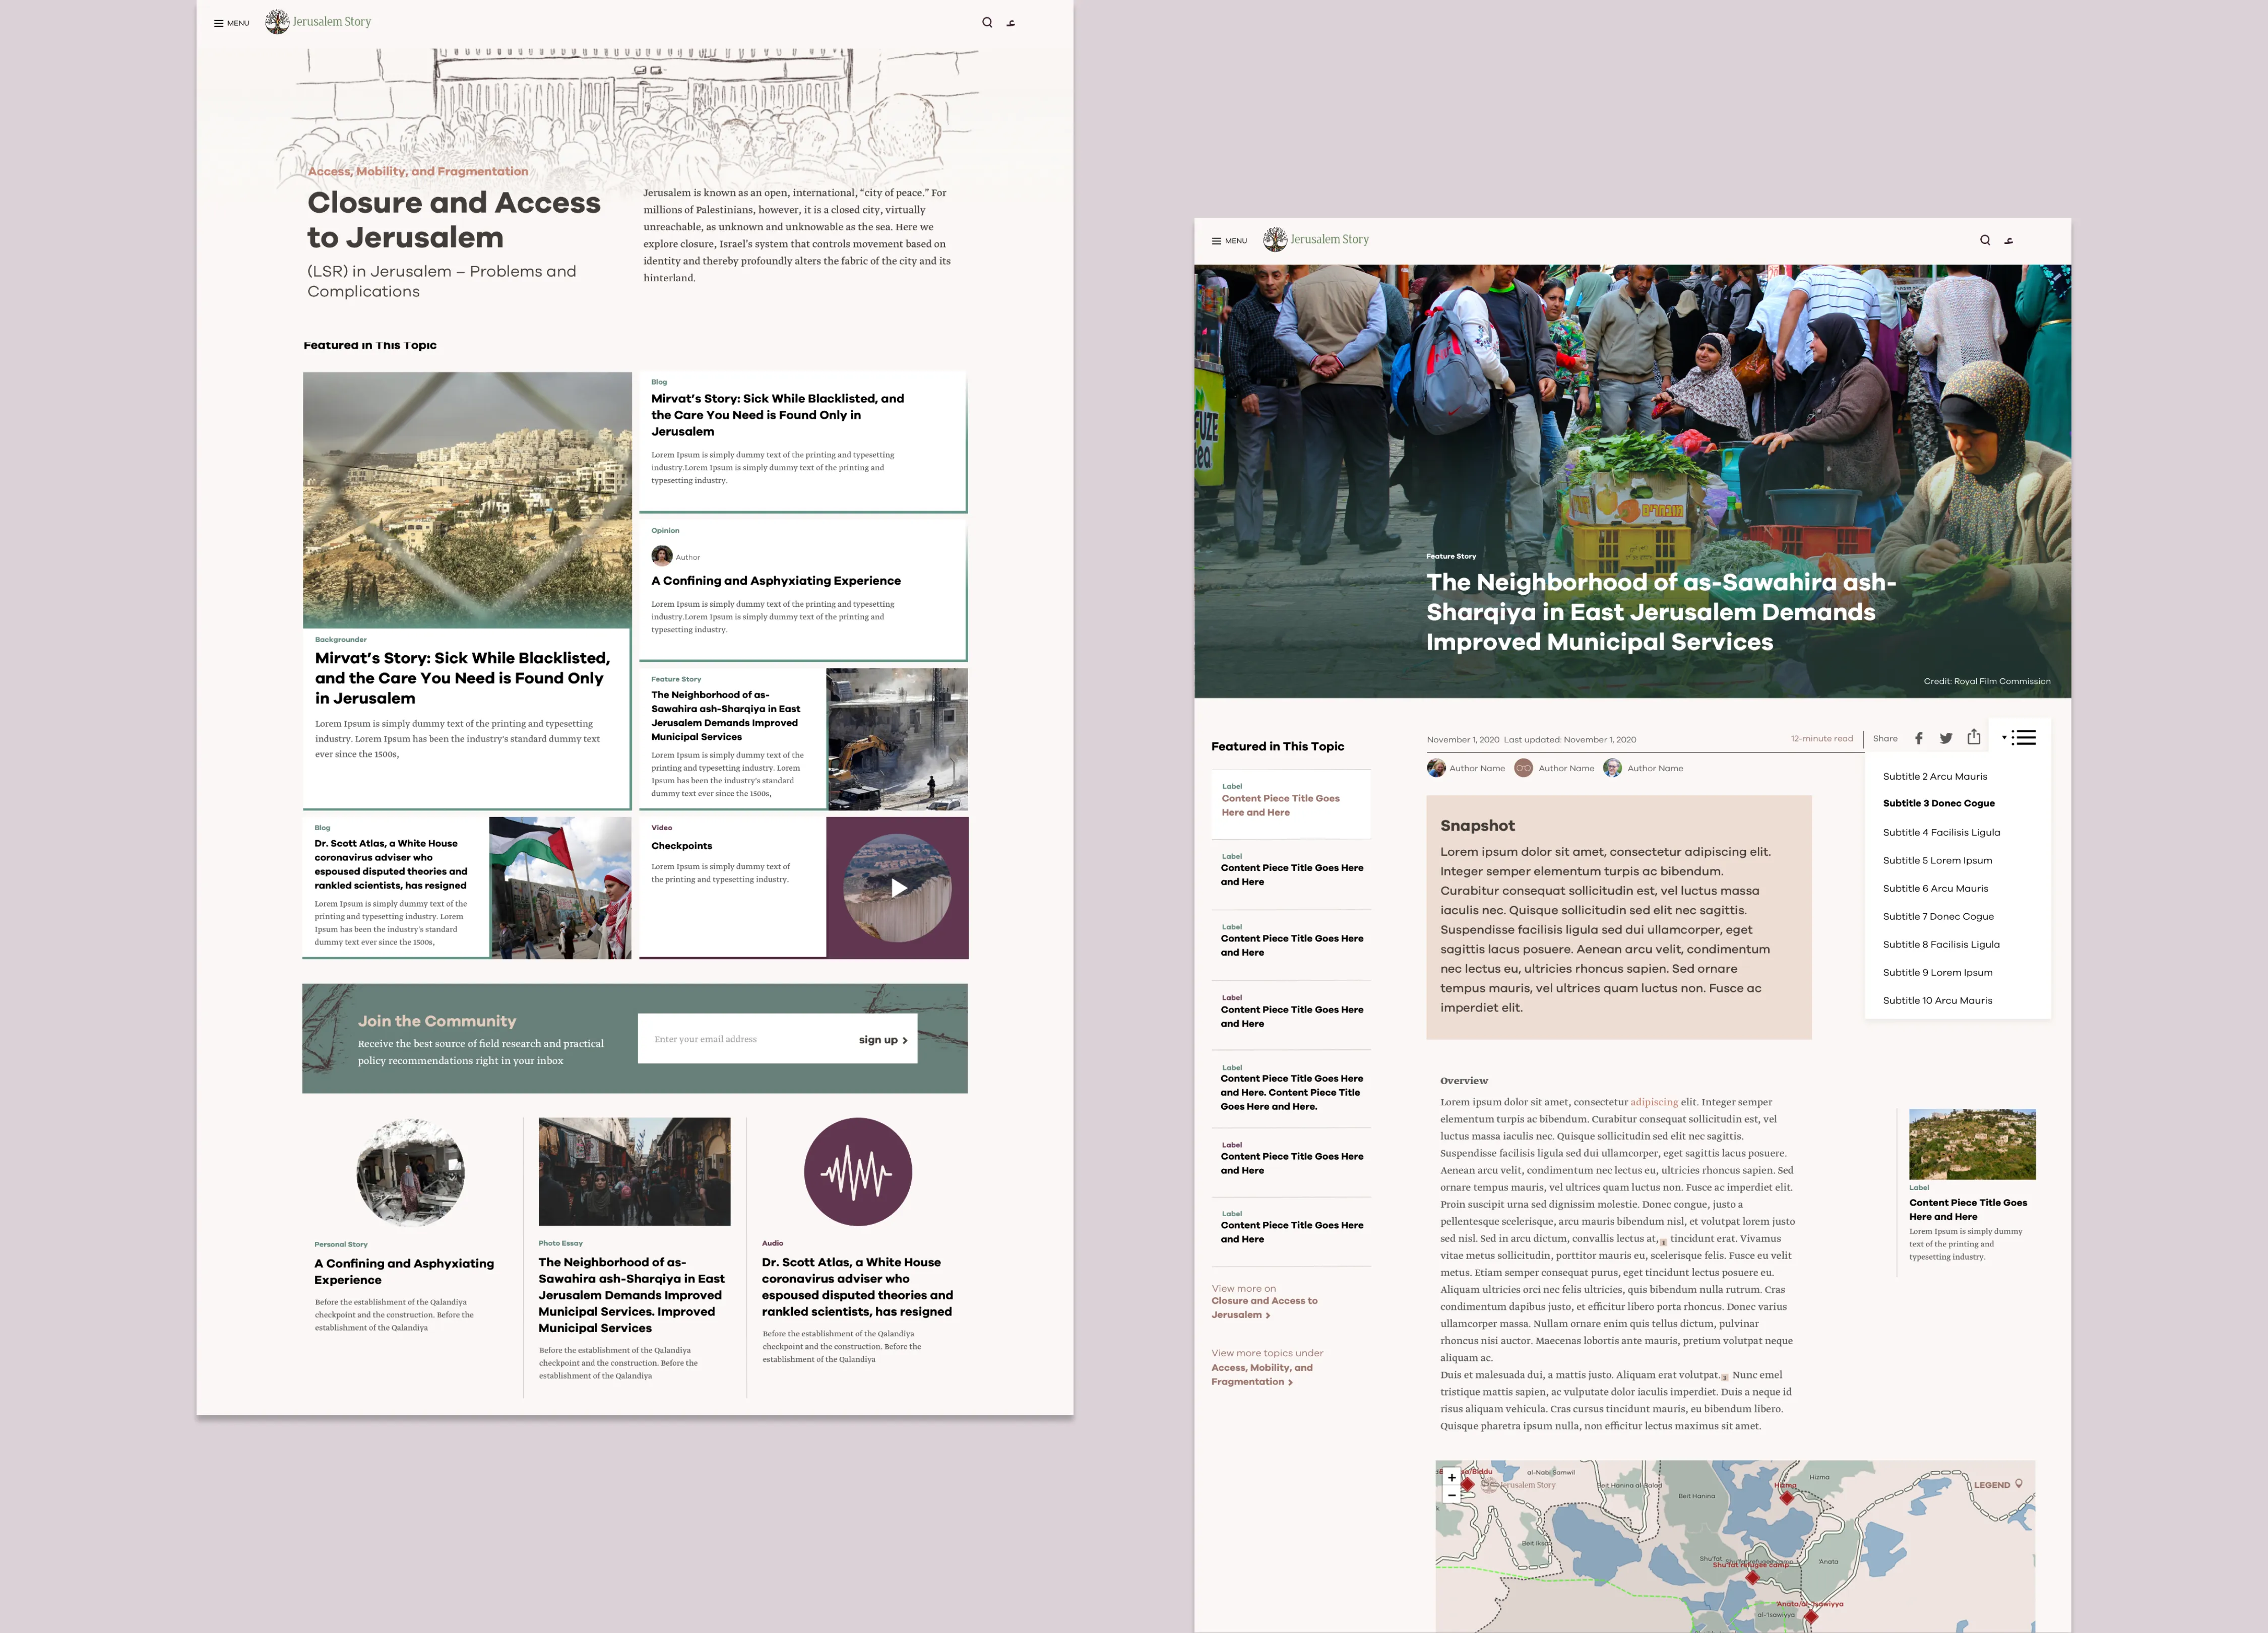This screenshot has width=2268, height=1633.
Task: Click the Opinion card author avatar
Action: click(661, 556)
